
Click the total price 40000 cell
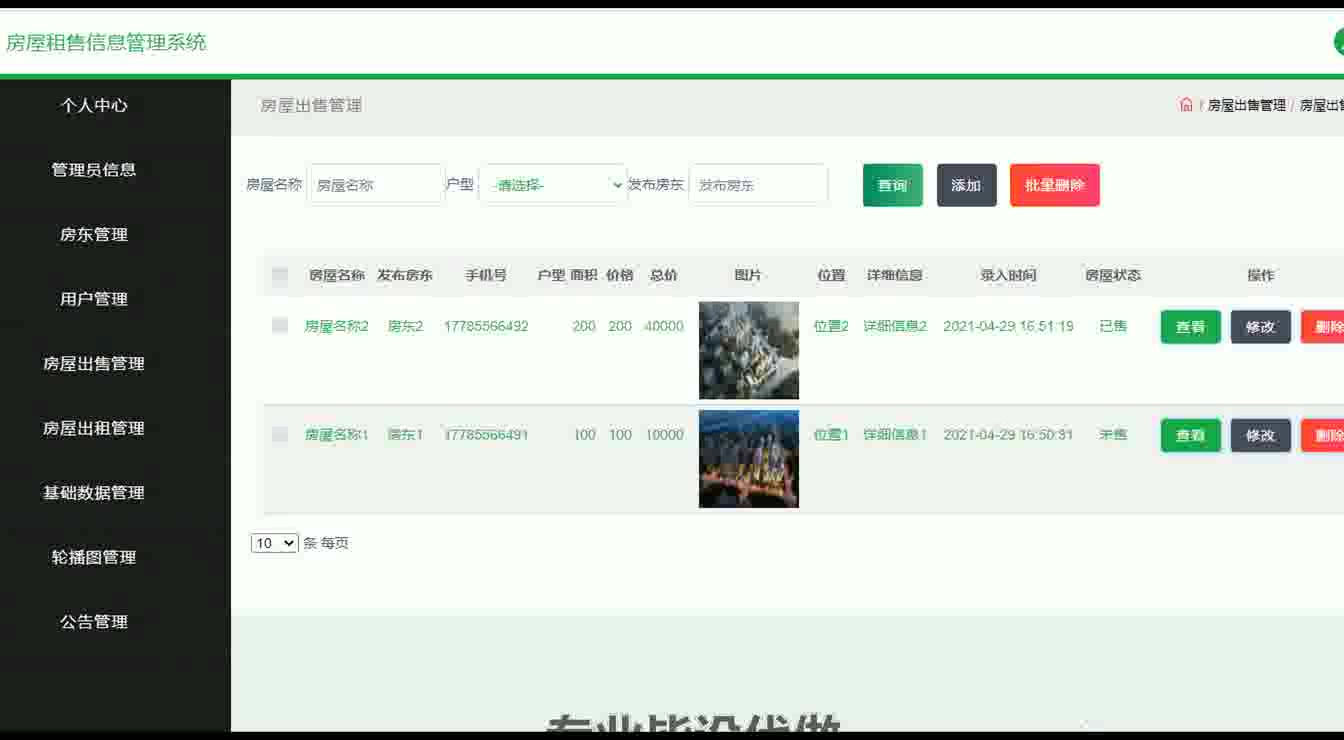pyautogui.click(x=664, y=326)
